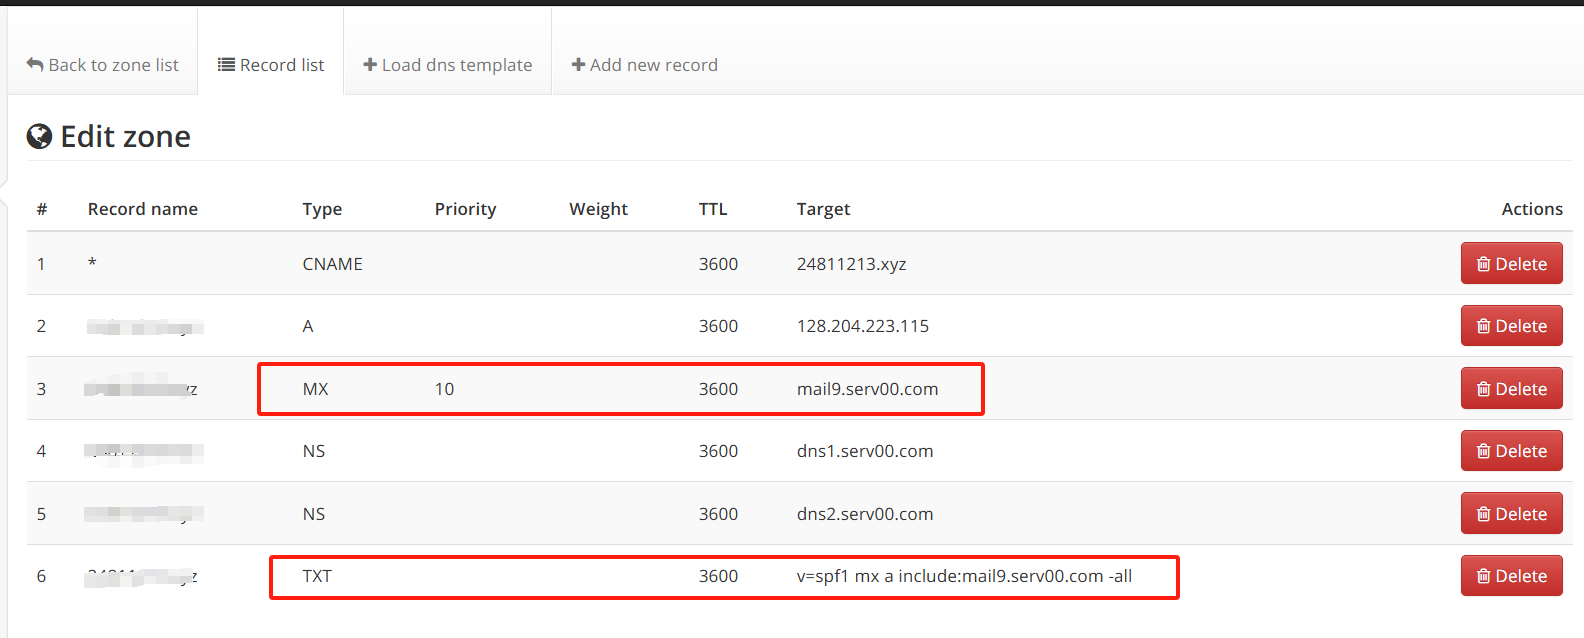1584x638 pixels.
Task: Delete the A record 128.204.223.115
Action: 1511,326
